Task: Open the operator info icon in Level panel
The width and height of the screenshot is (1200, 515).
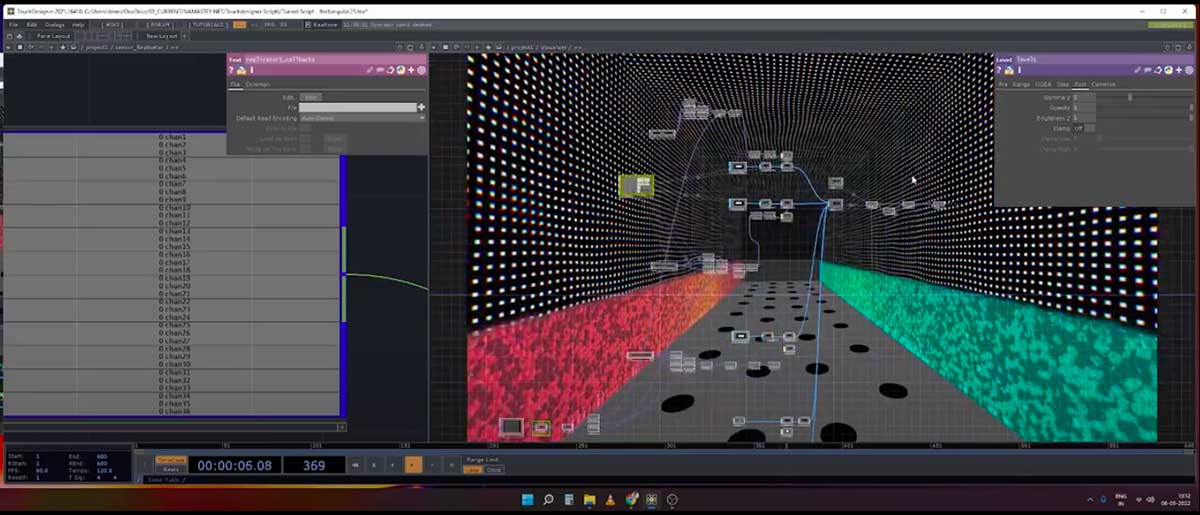Action: [x=1017, y=70]
